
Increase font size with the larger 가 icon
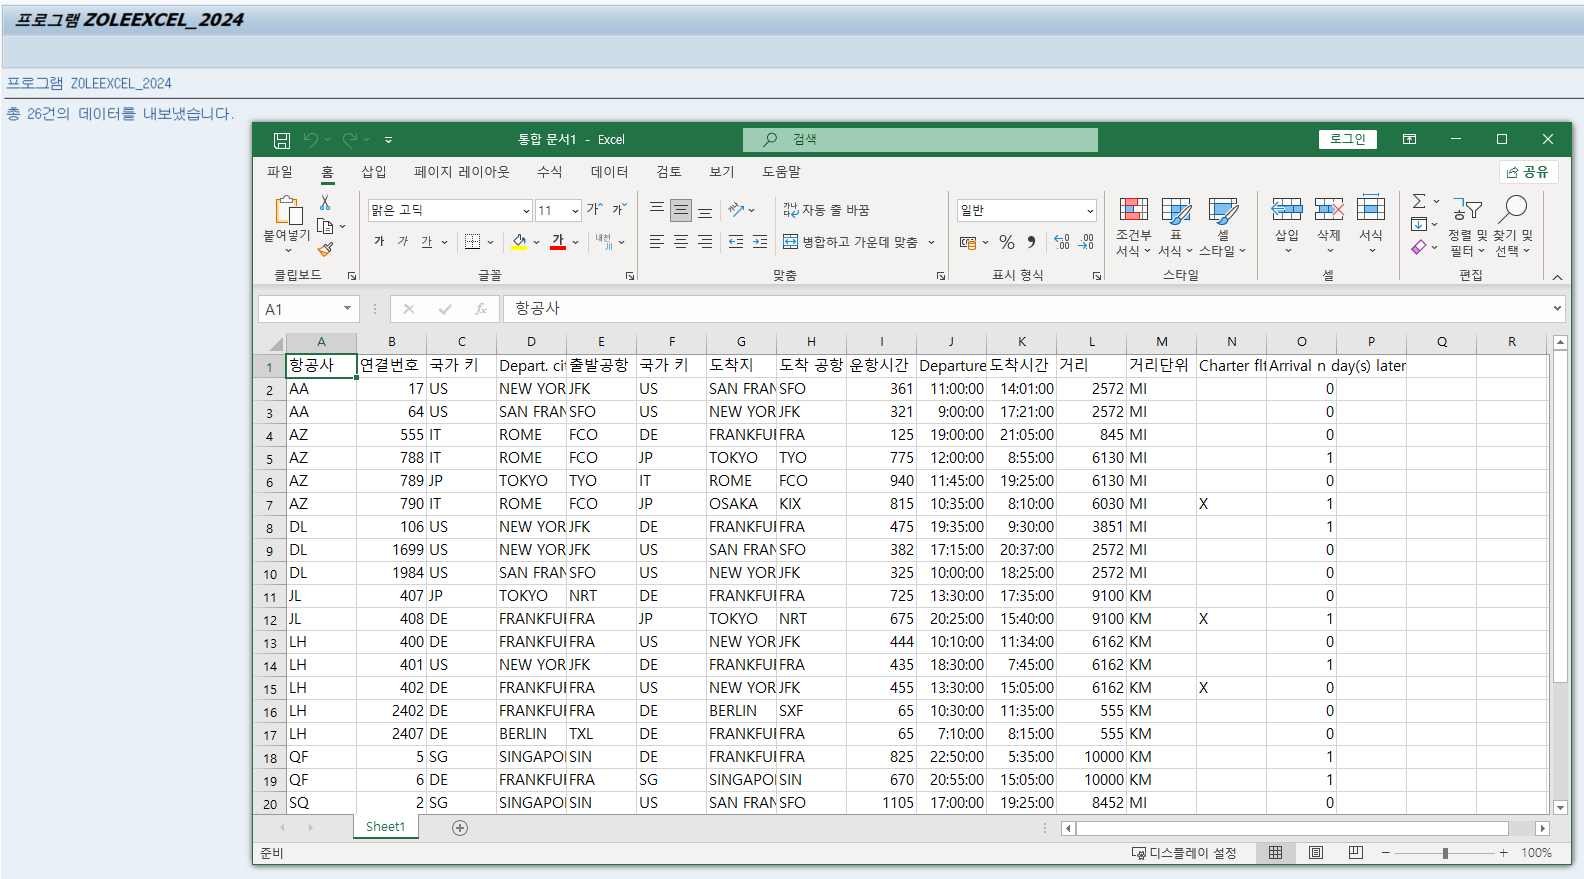click(594, 209)
